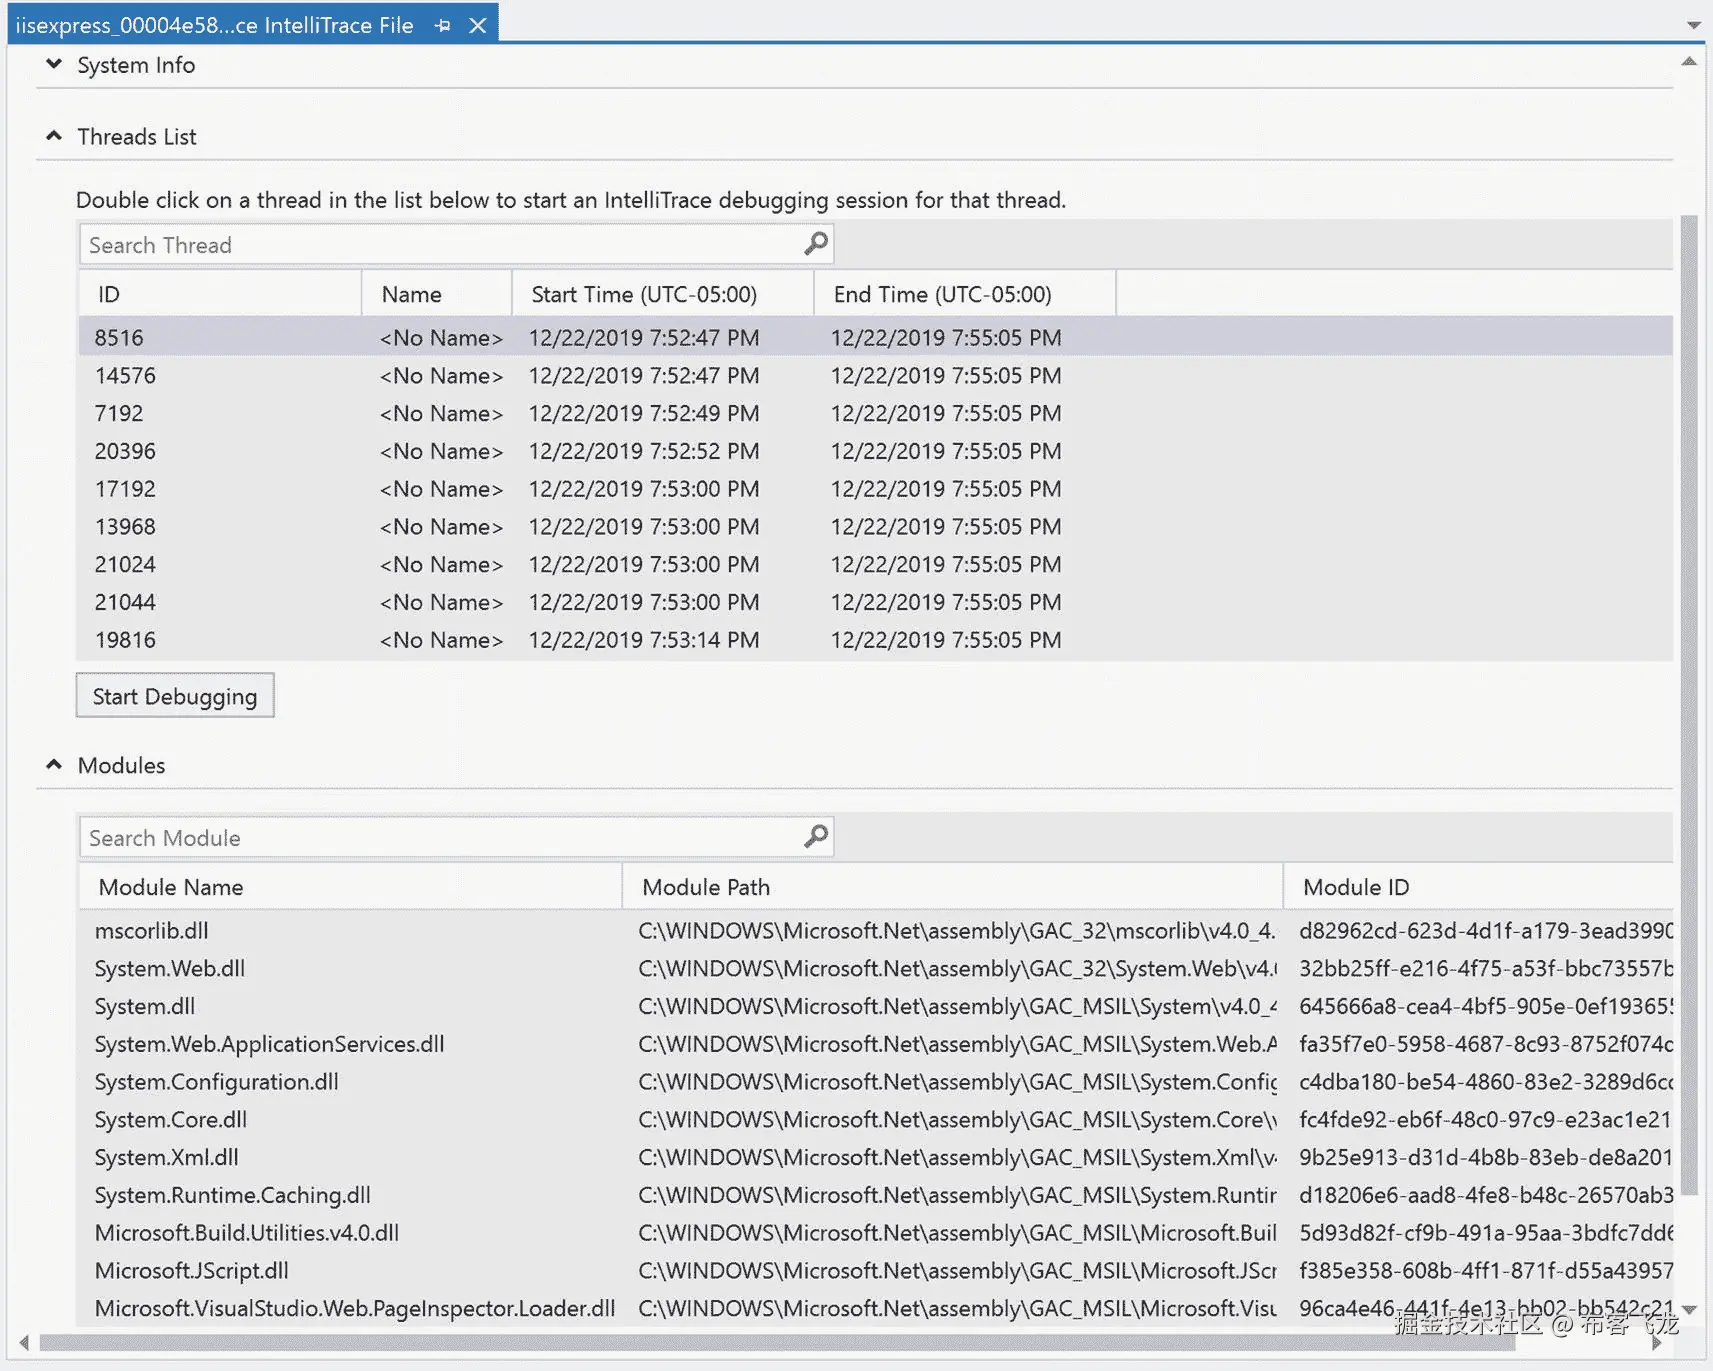Select thread row with ID 14576

pyautogui.click(x=875, y=376)
